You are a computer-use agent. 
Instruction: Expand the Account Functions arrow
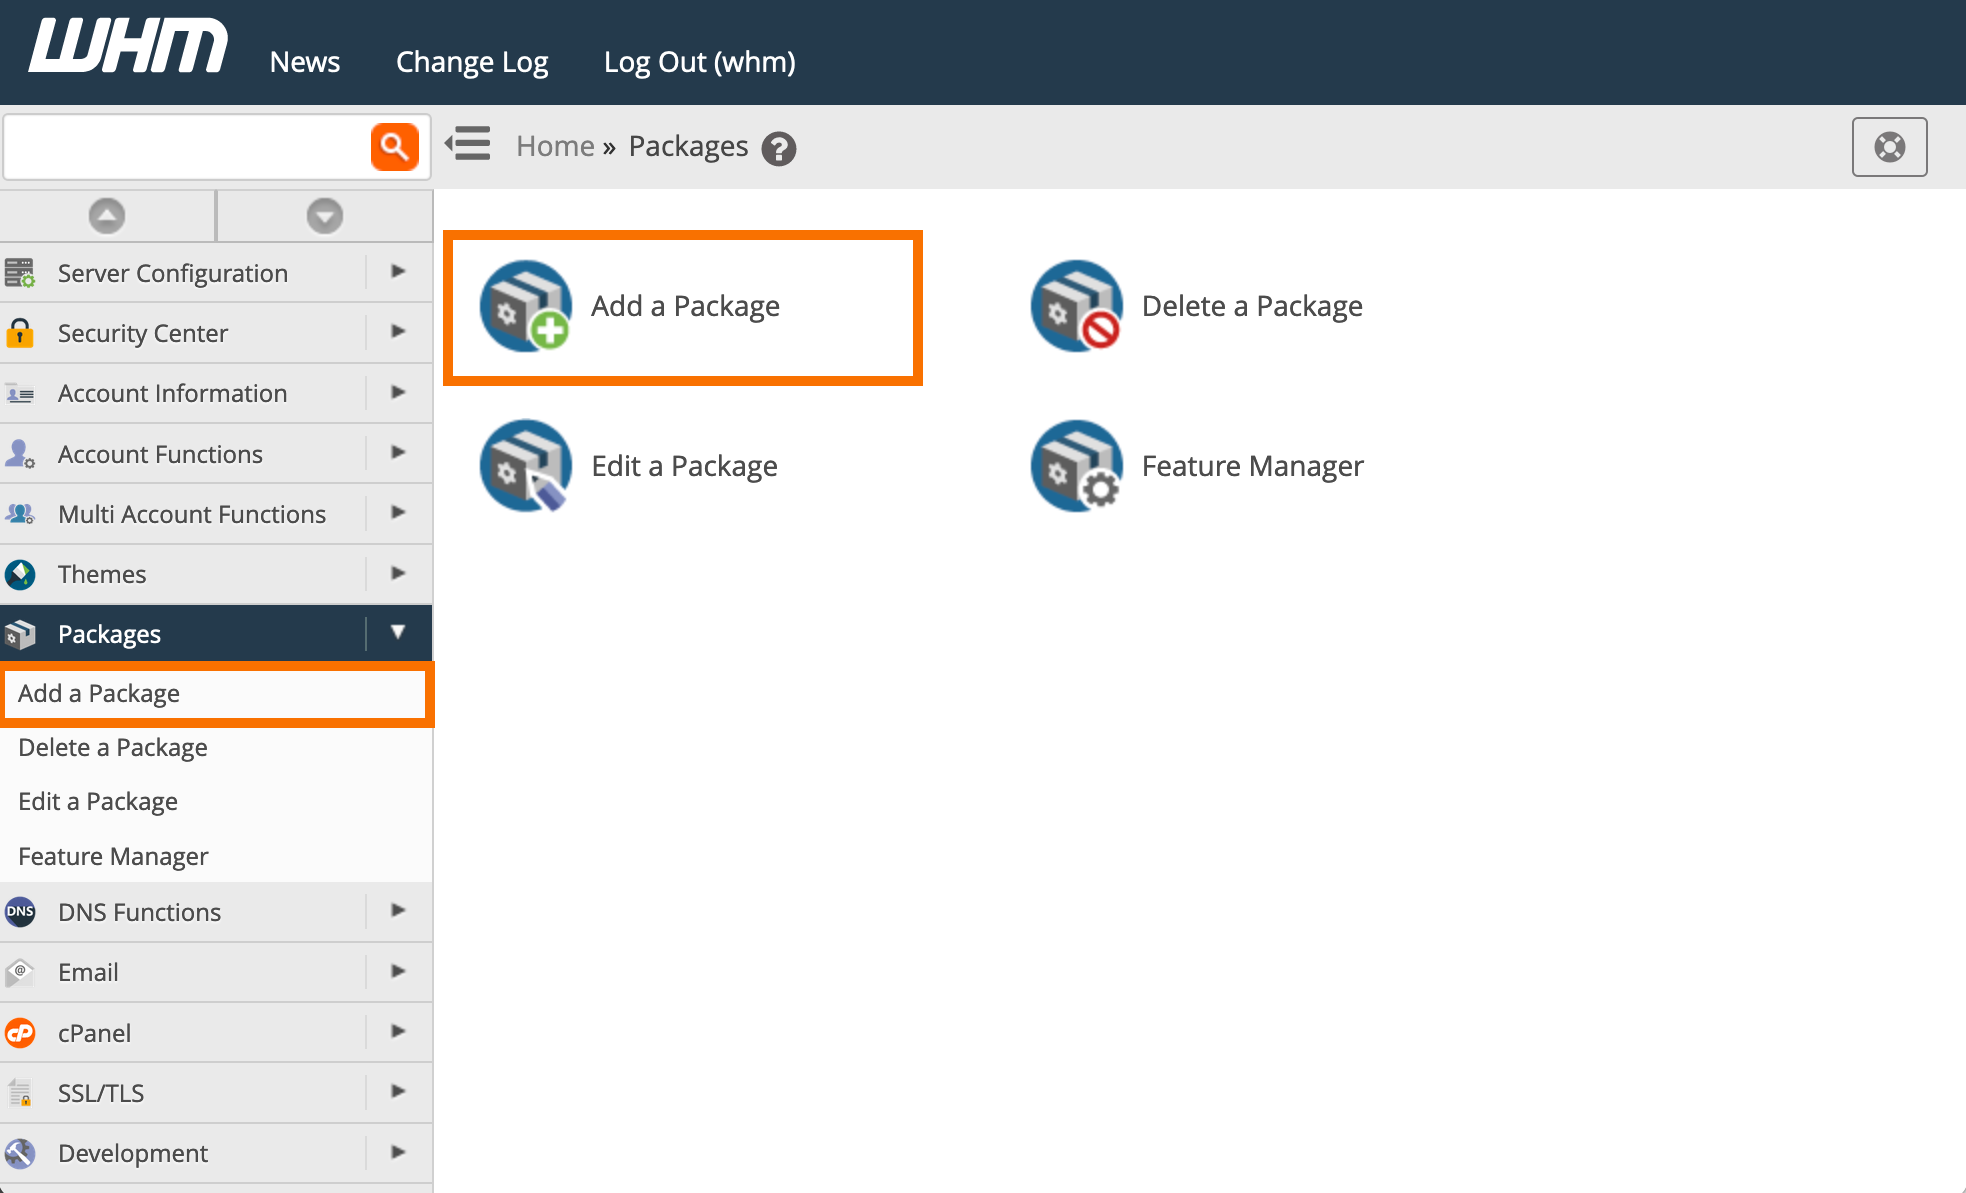[x=398, y=452]
